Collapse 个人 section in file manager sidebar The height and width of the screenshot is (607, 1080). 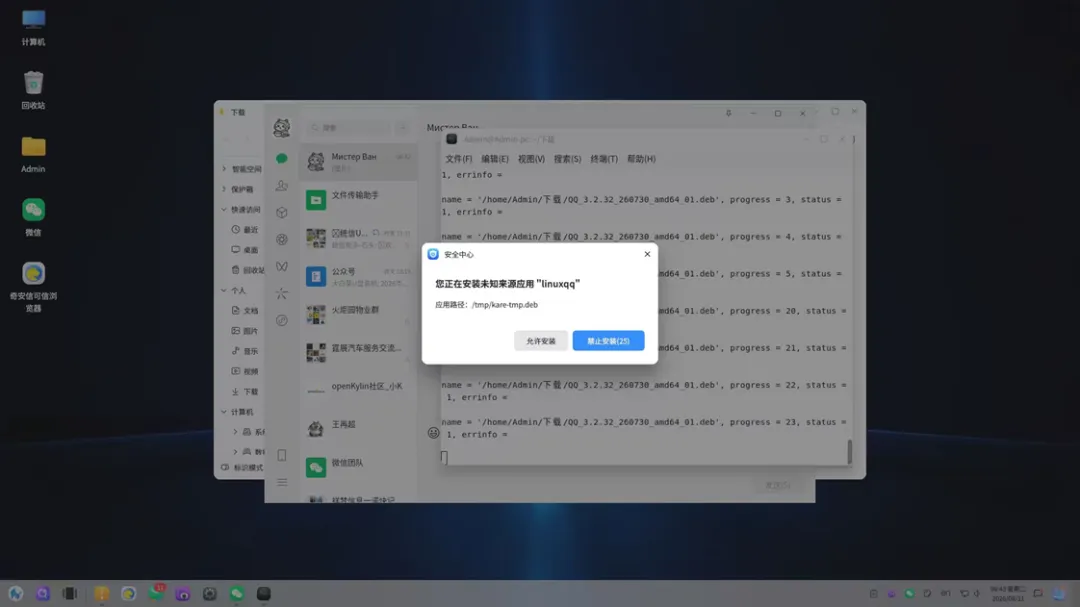pos(224,291)
